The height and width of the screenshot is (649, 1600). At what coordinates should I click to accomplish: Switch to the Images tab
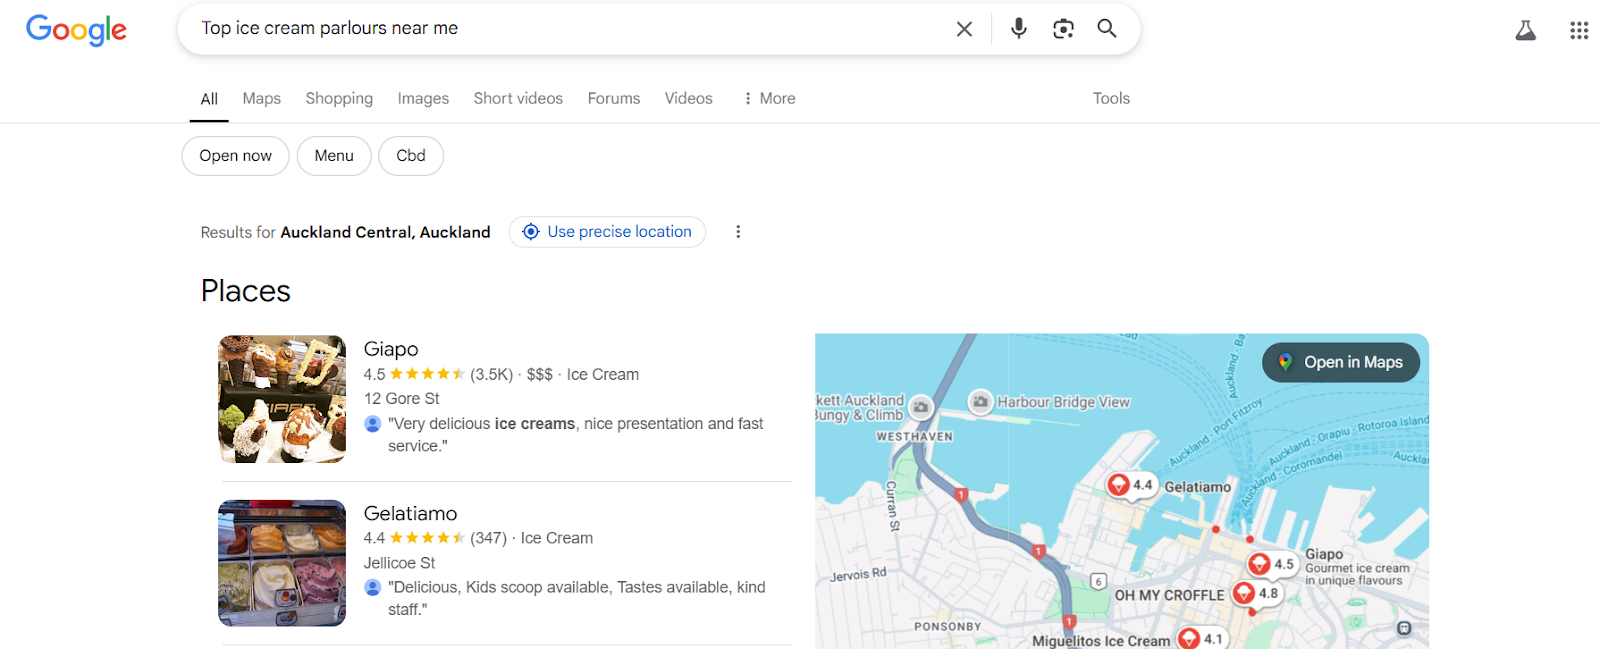pyautogui.click(x=423, y=98)
